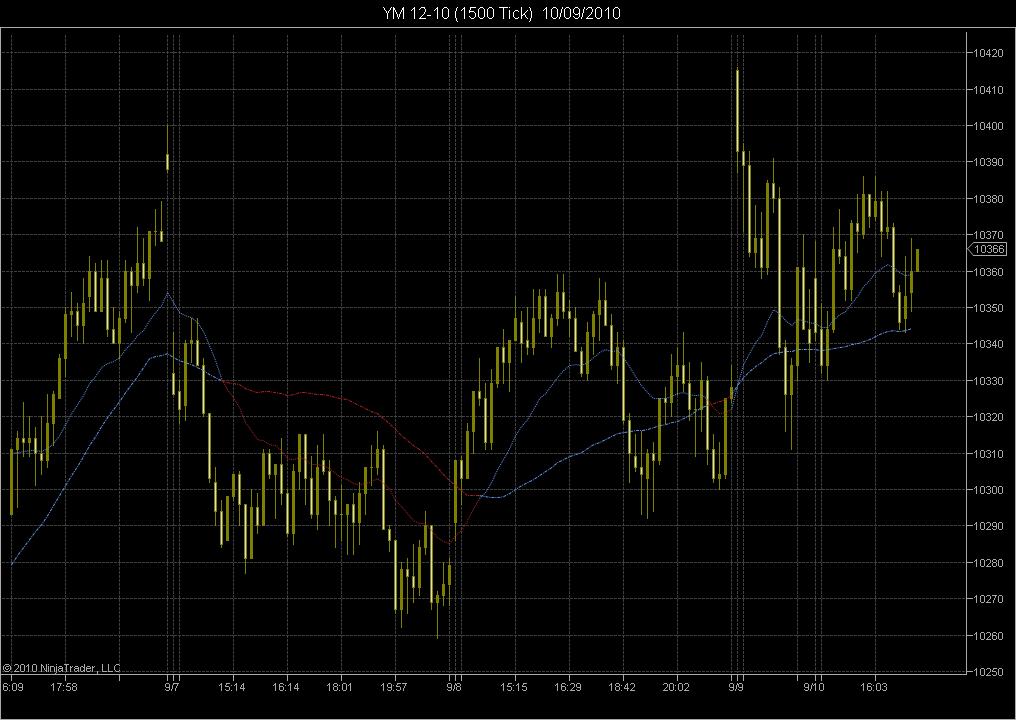Click the 19:57 time axis label
This screenshot has width=1016, height=720.
tap(393, 687)
